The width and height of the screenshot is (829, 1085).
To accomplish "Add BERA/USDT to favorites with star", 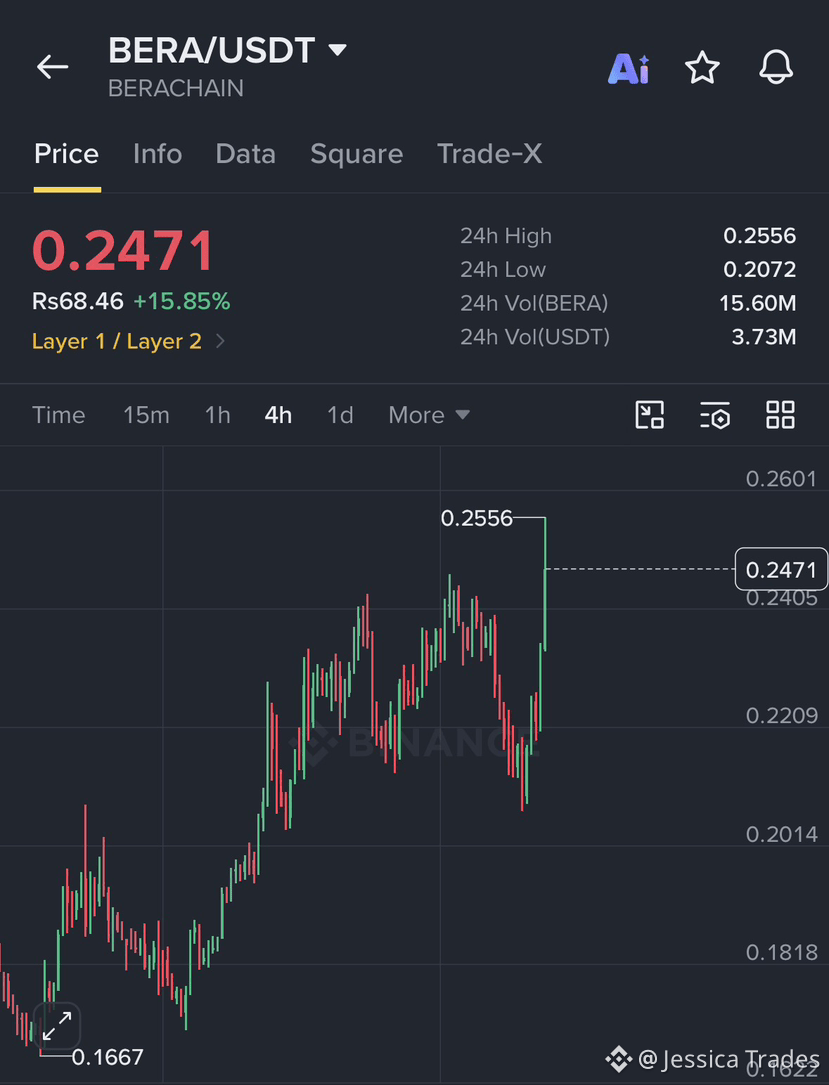I will pyautogui.click(x=702, y=68).
